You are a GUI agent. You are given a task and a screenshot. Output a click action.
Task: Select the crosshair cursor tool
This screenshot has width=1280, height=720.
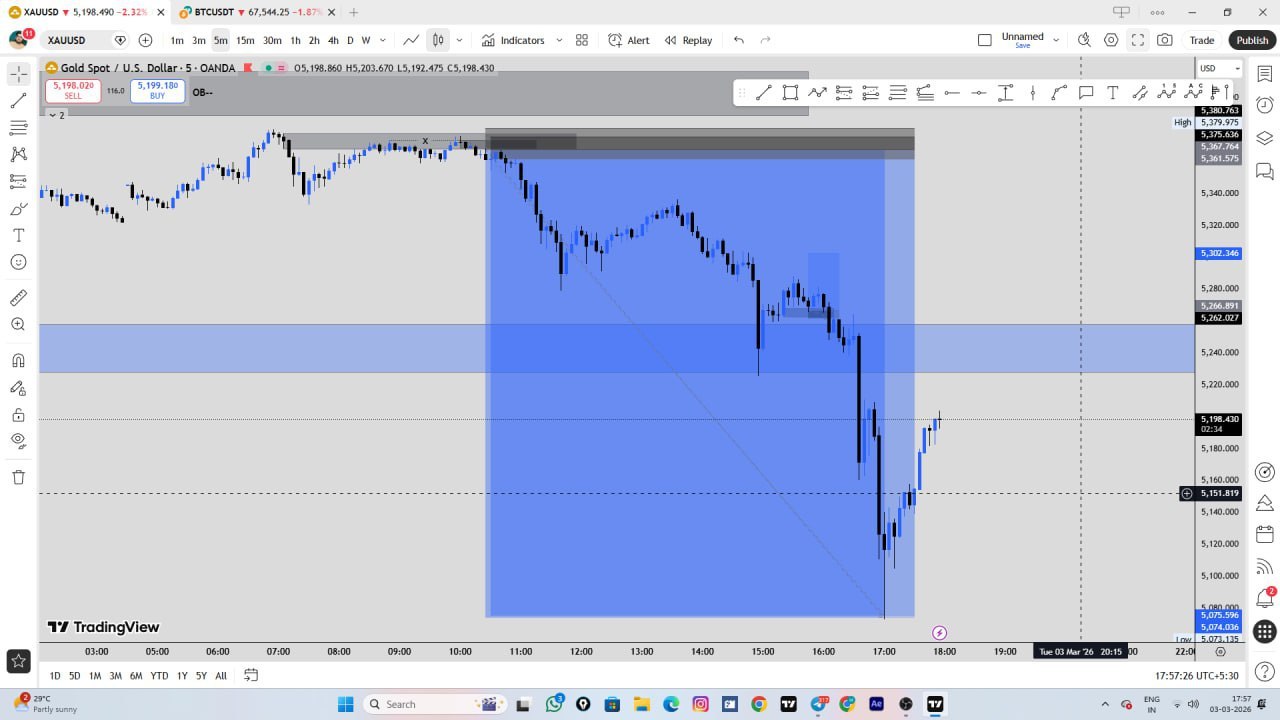point(18,74)
